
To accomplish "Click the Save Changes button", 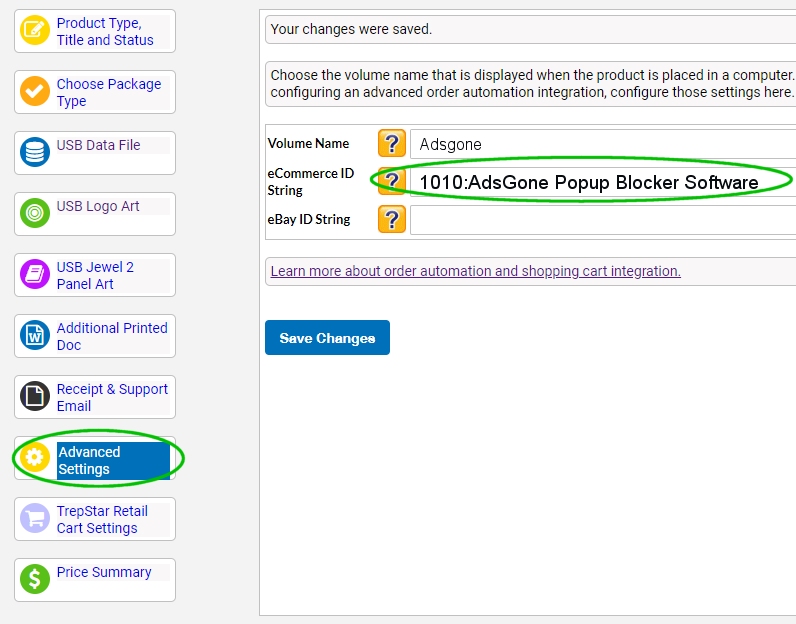I will coord(327,338).
